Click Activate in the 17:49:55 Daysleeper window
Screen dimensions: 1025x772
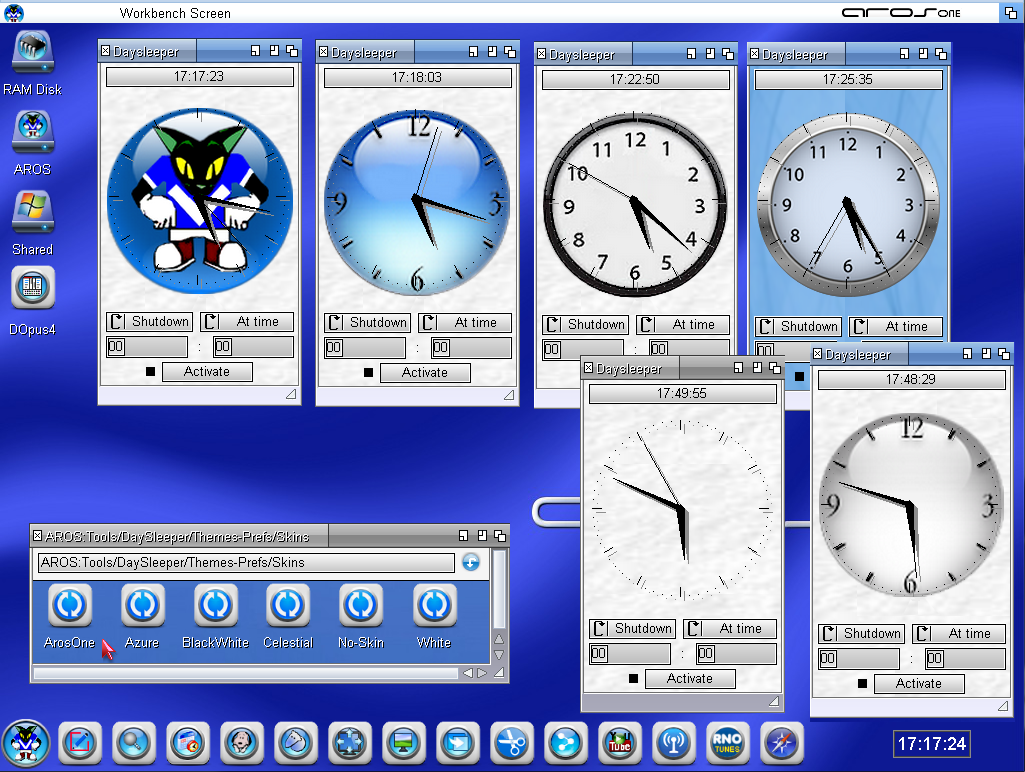pyautogui.click(x=690, y=679)
